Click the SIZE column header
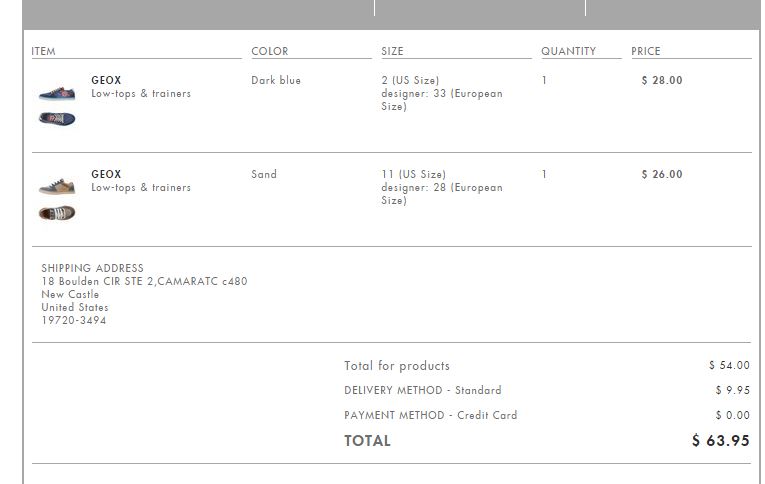 pyautogui.click(x=392, y=51)
